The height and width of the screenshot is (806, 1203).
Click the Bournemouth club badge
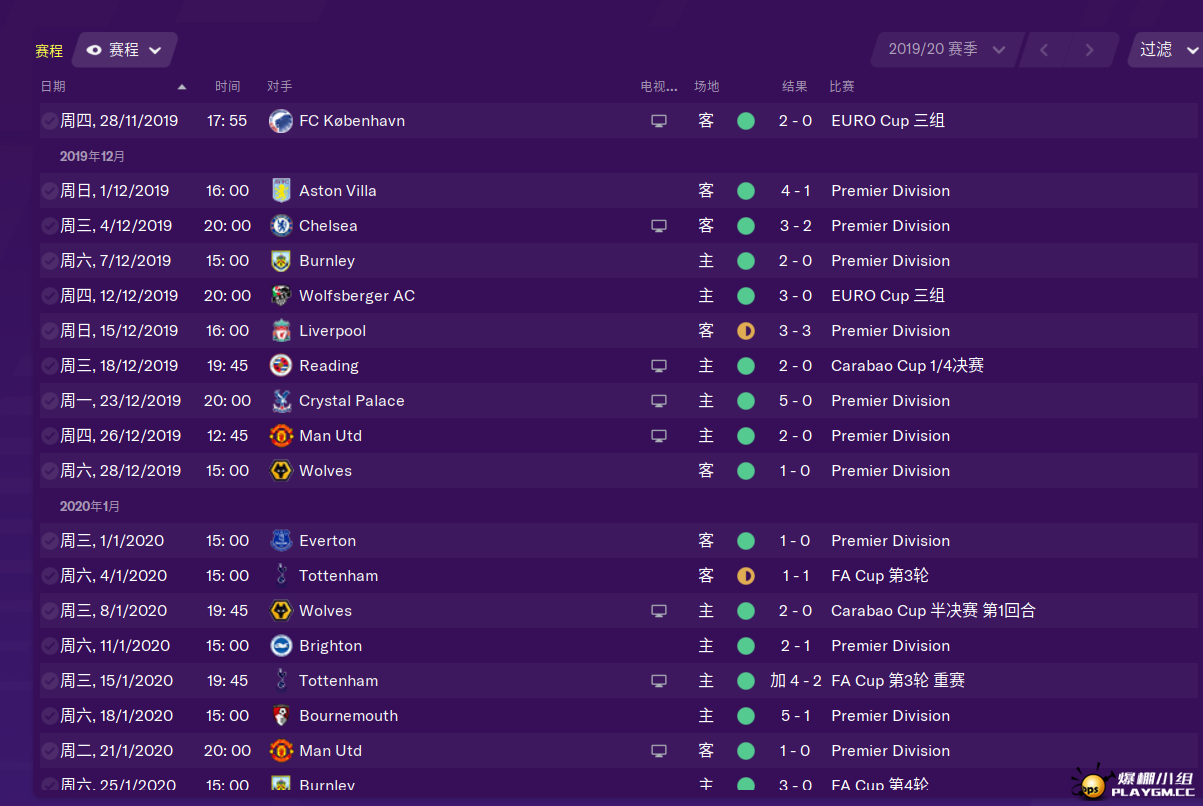pyautogui.click(x=281, y=716)
